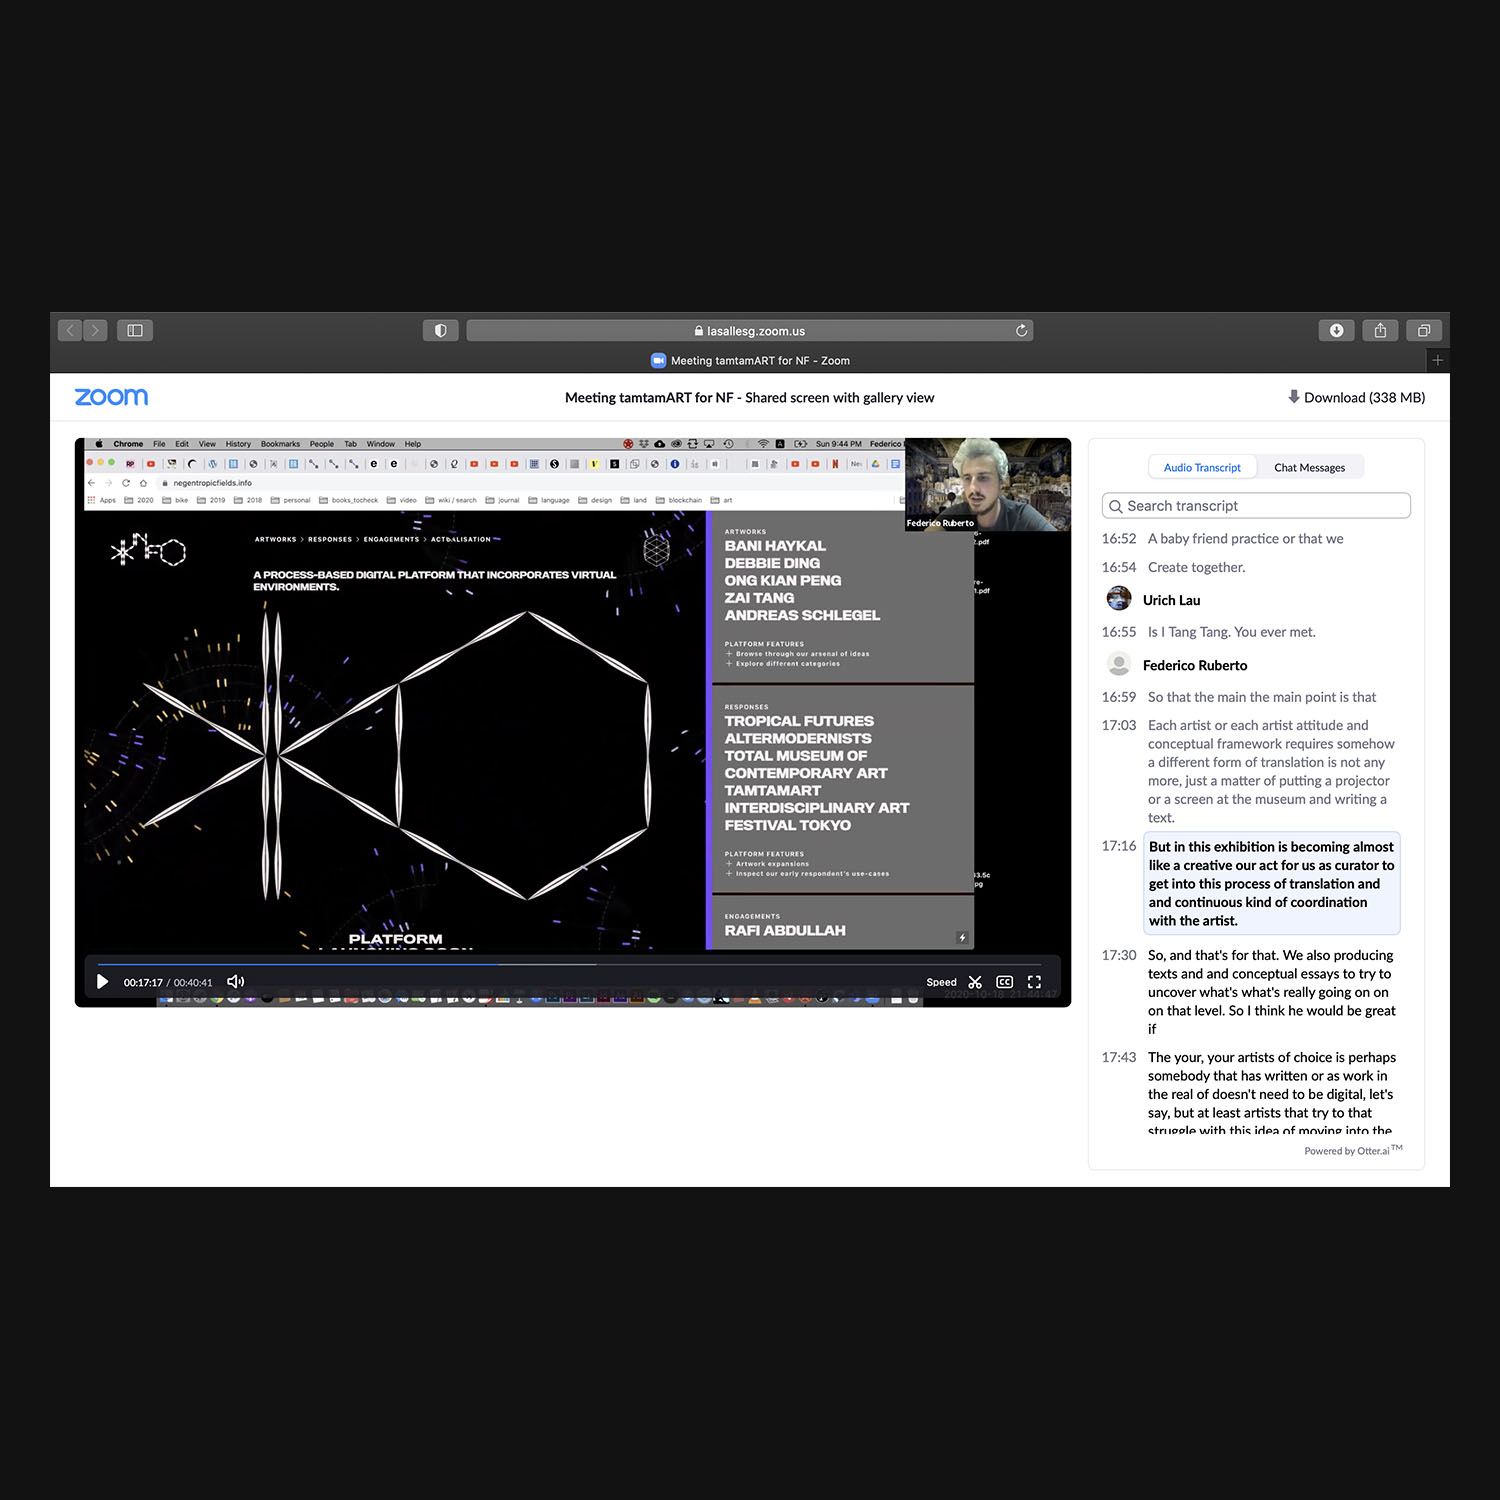This screenshot has height=1500, width=1500.
Task: Click the Chrome menu in shared screen
Action: point(128,444)
